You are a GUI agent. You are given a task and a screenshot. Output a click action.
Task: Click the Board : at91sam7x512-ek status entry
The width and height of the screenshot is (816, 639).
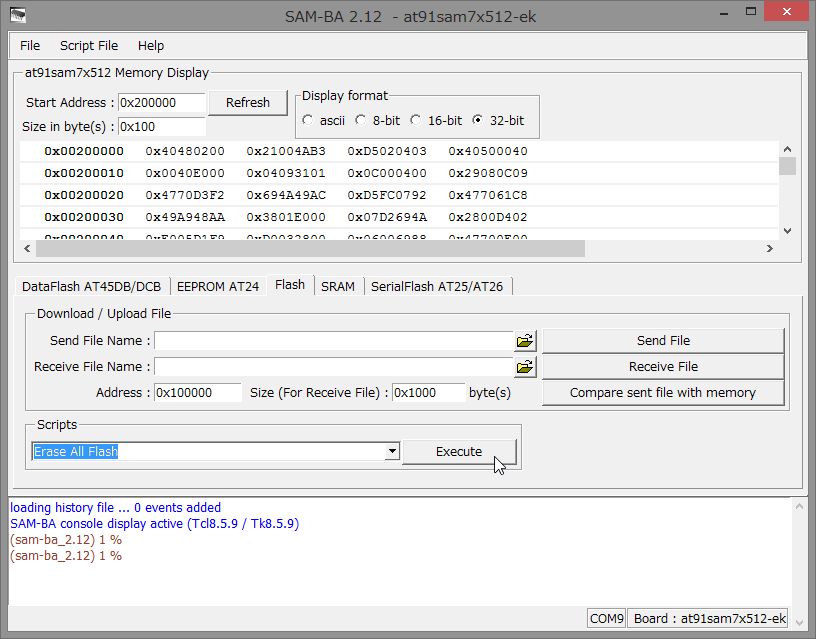pos(708,618)
